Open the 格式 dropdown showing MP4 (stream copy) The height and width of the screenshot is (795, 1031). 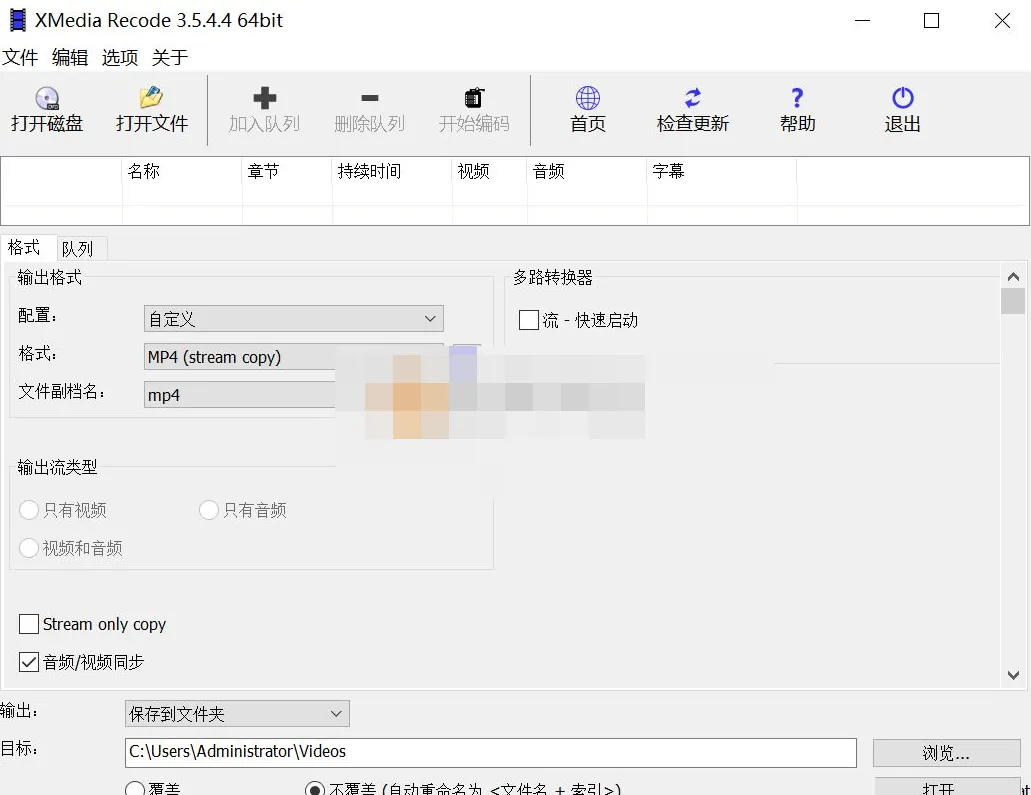[293, 357]
